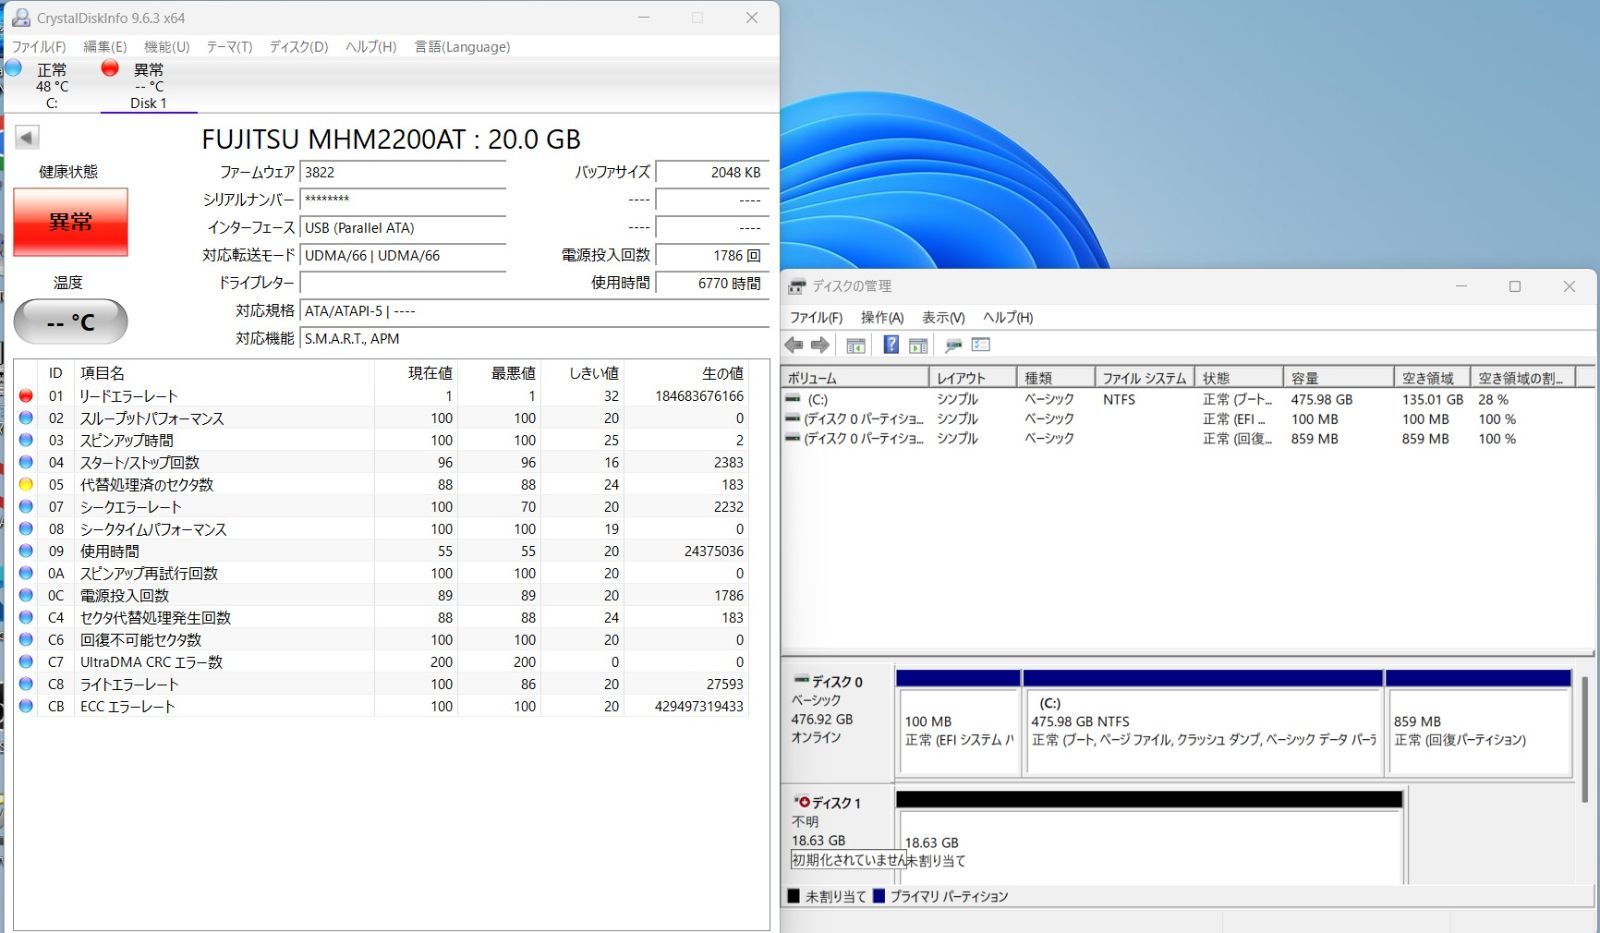This screenshot has width=1600, height=933.
Task: Open the 言語(Language) menu
Action: pos(462,47)
